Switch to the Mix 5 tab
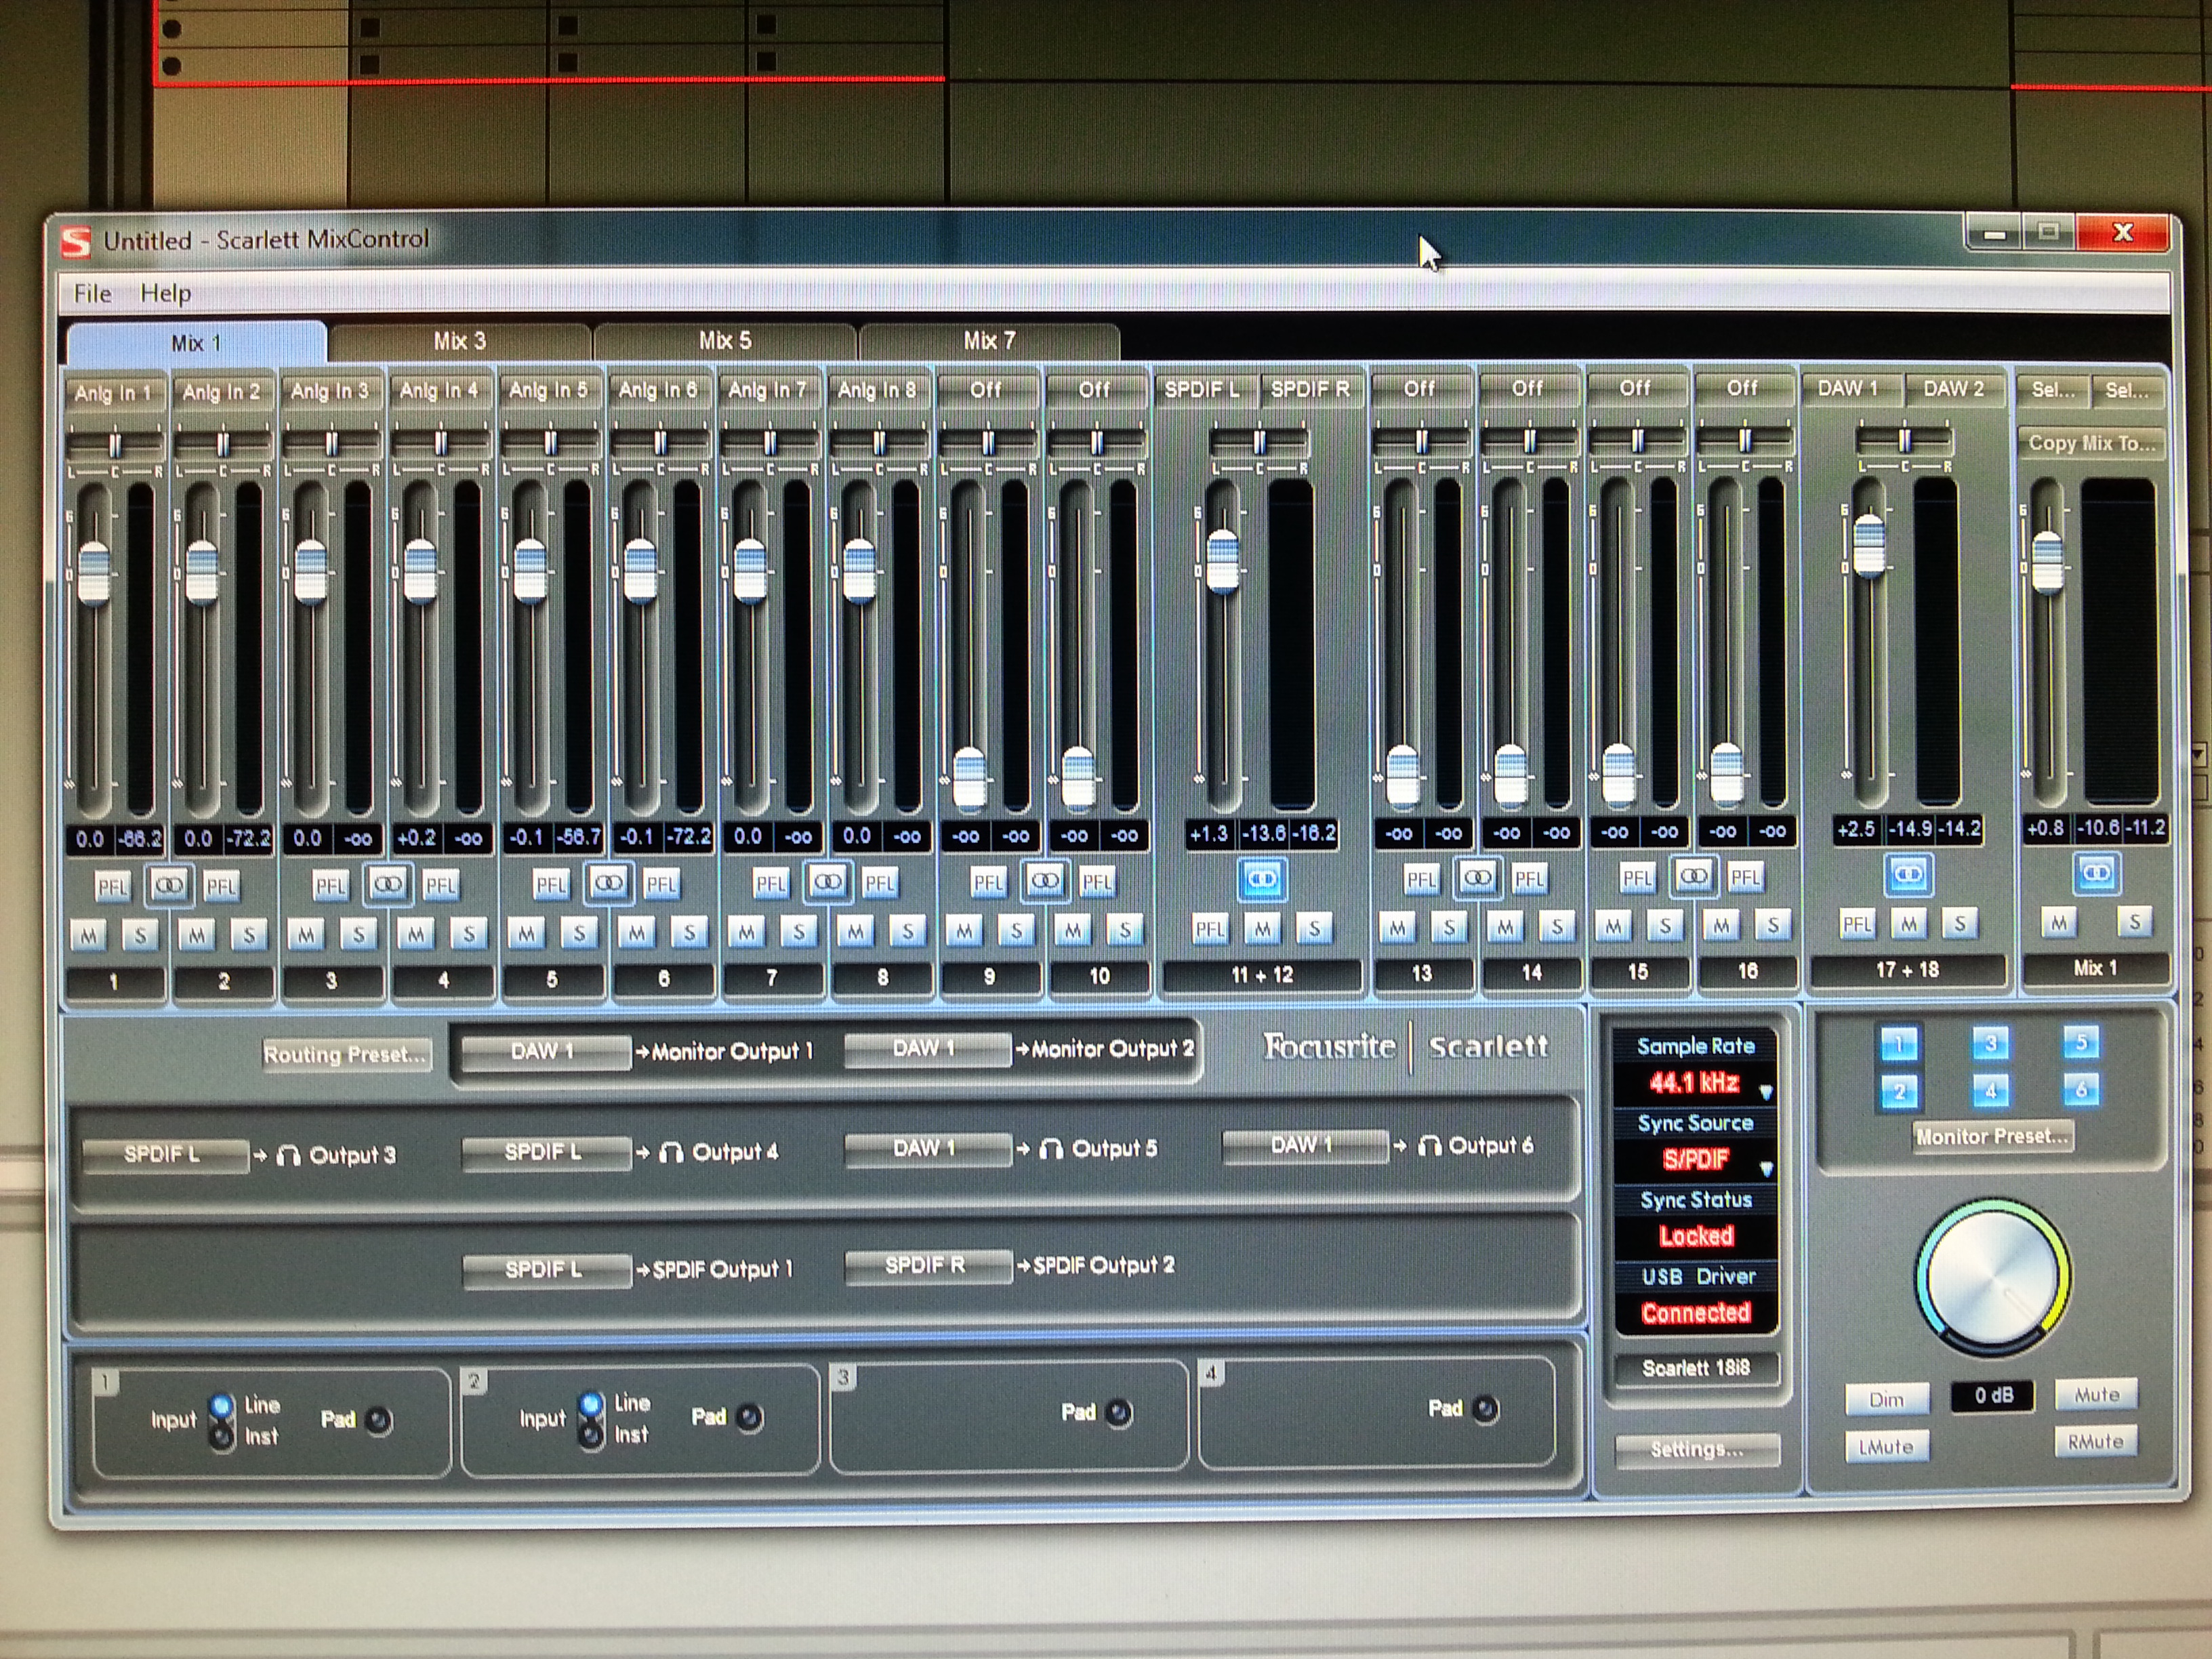The height and width of the screenshot is (1659, 2212). pos(725,341)
